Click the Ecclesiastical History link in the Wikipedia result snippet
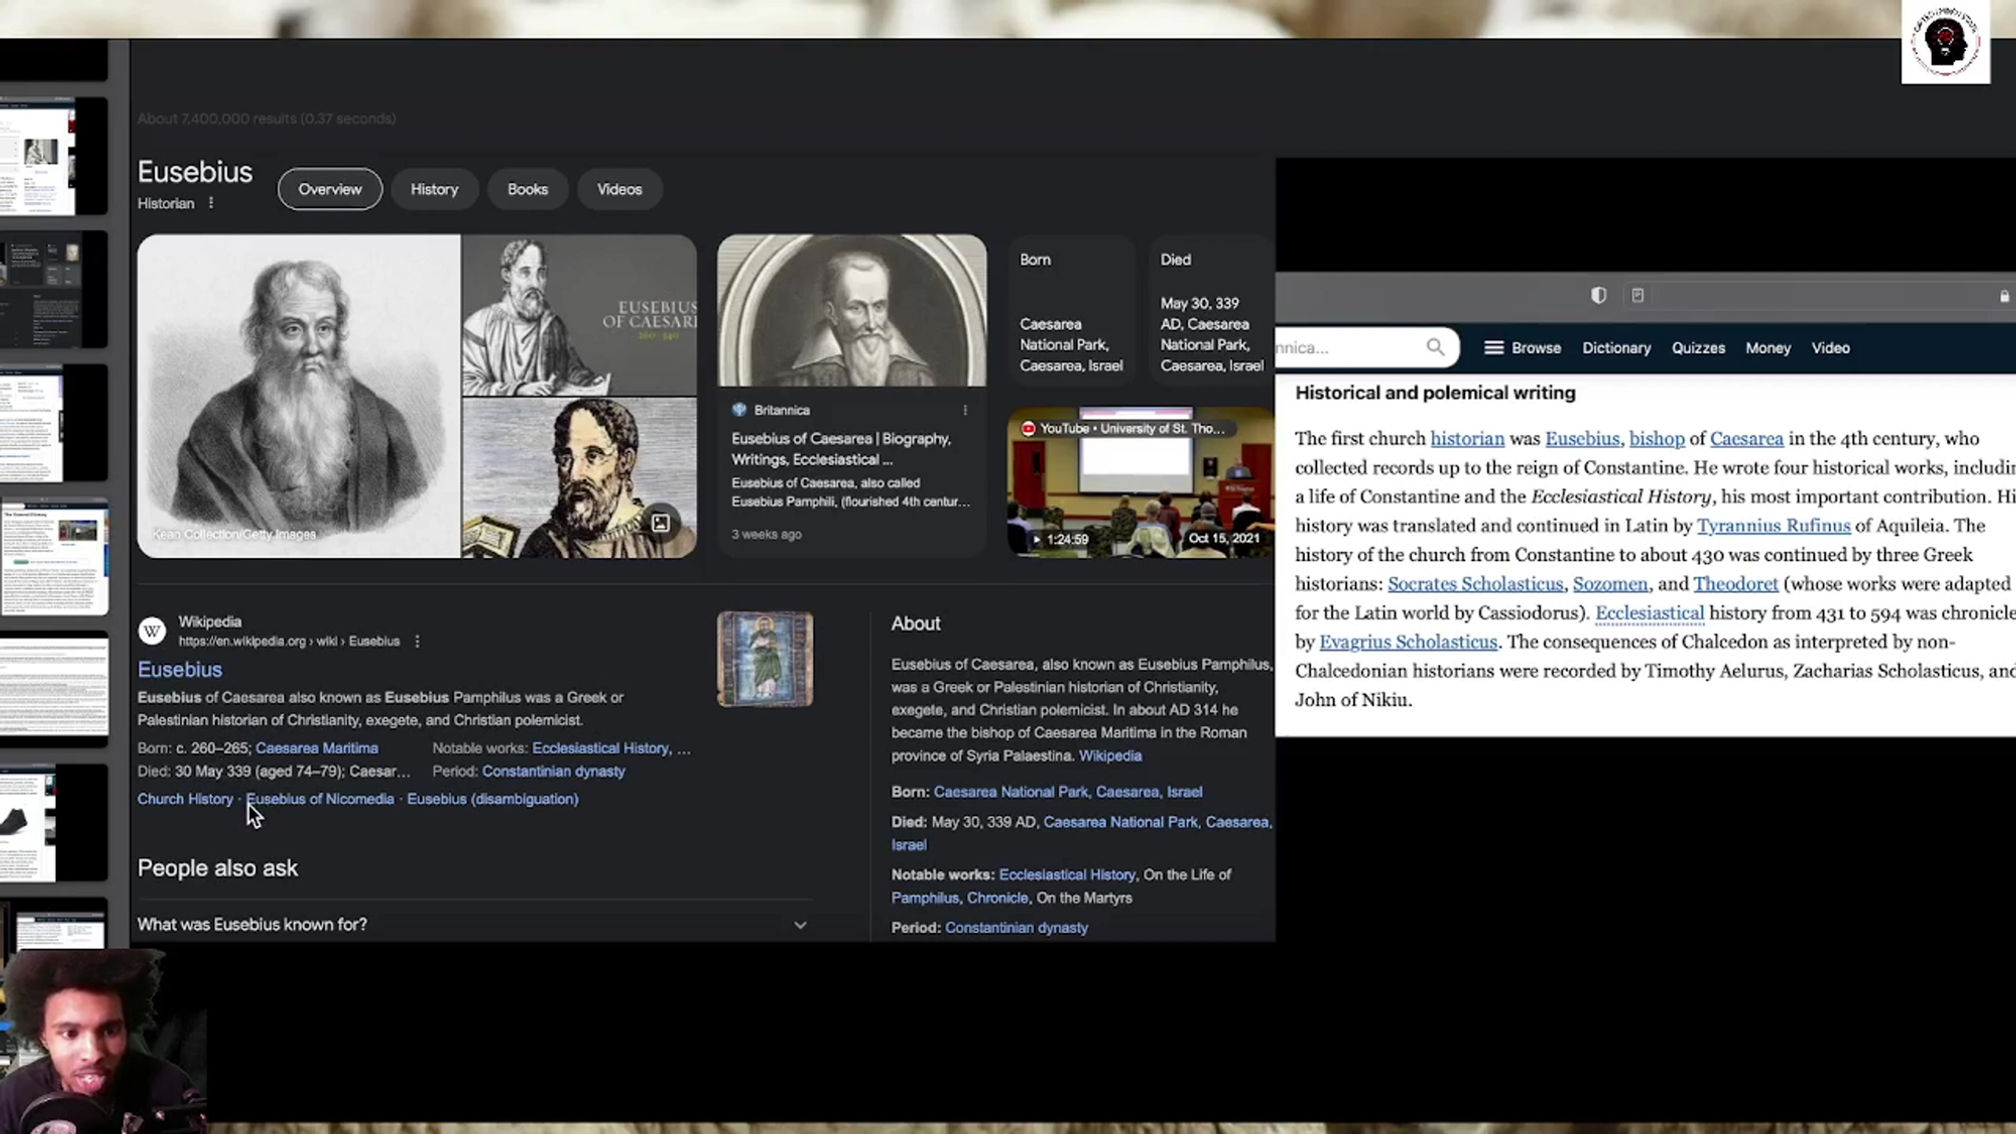The height and width of the screenshot is (1134, 2016). point(600,748)
